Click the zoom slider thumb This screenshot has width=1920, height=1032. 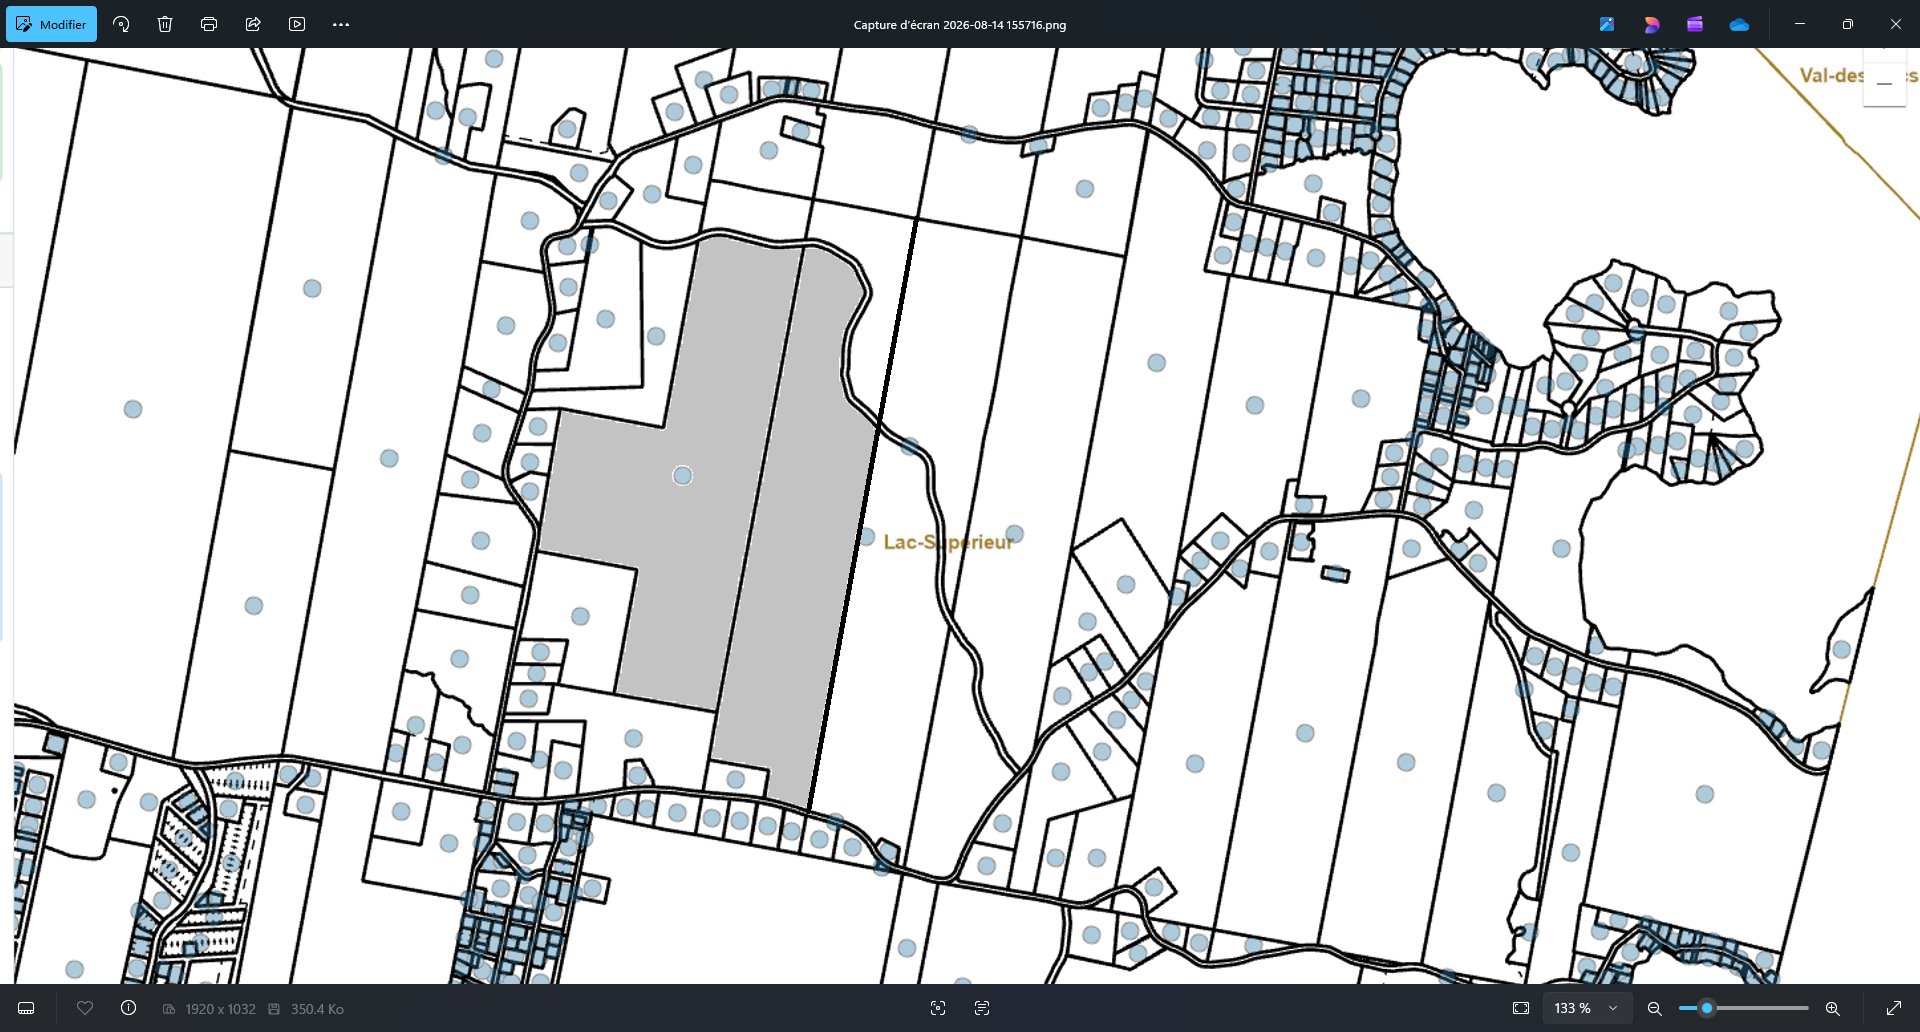click(x=1707, y=1008)
